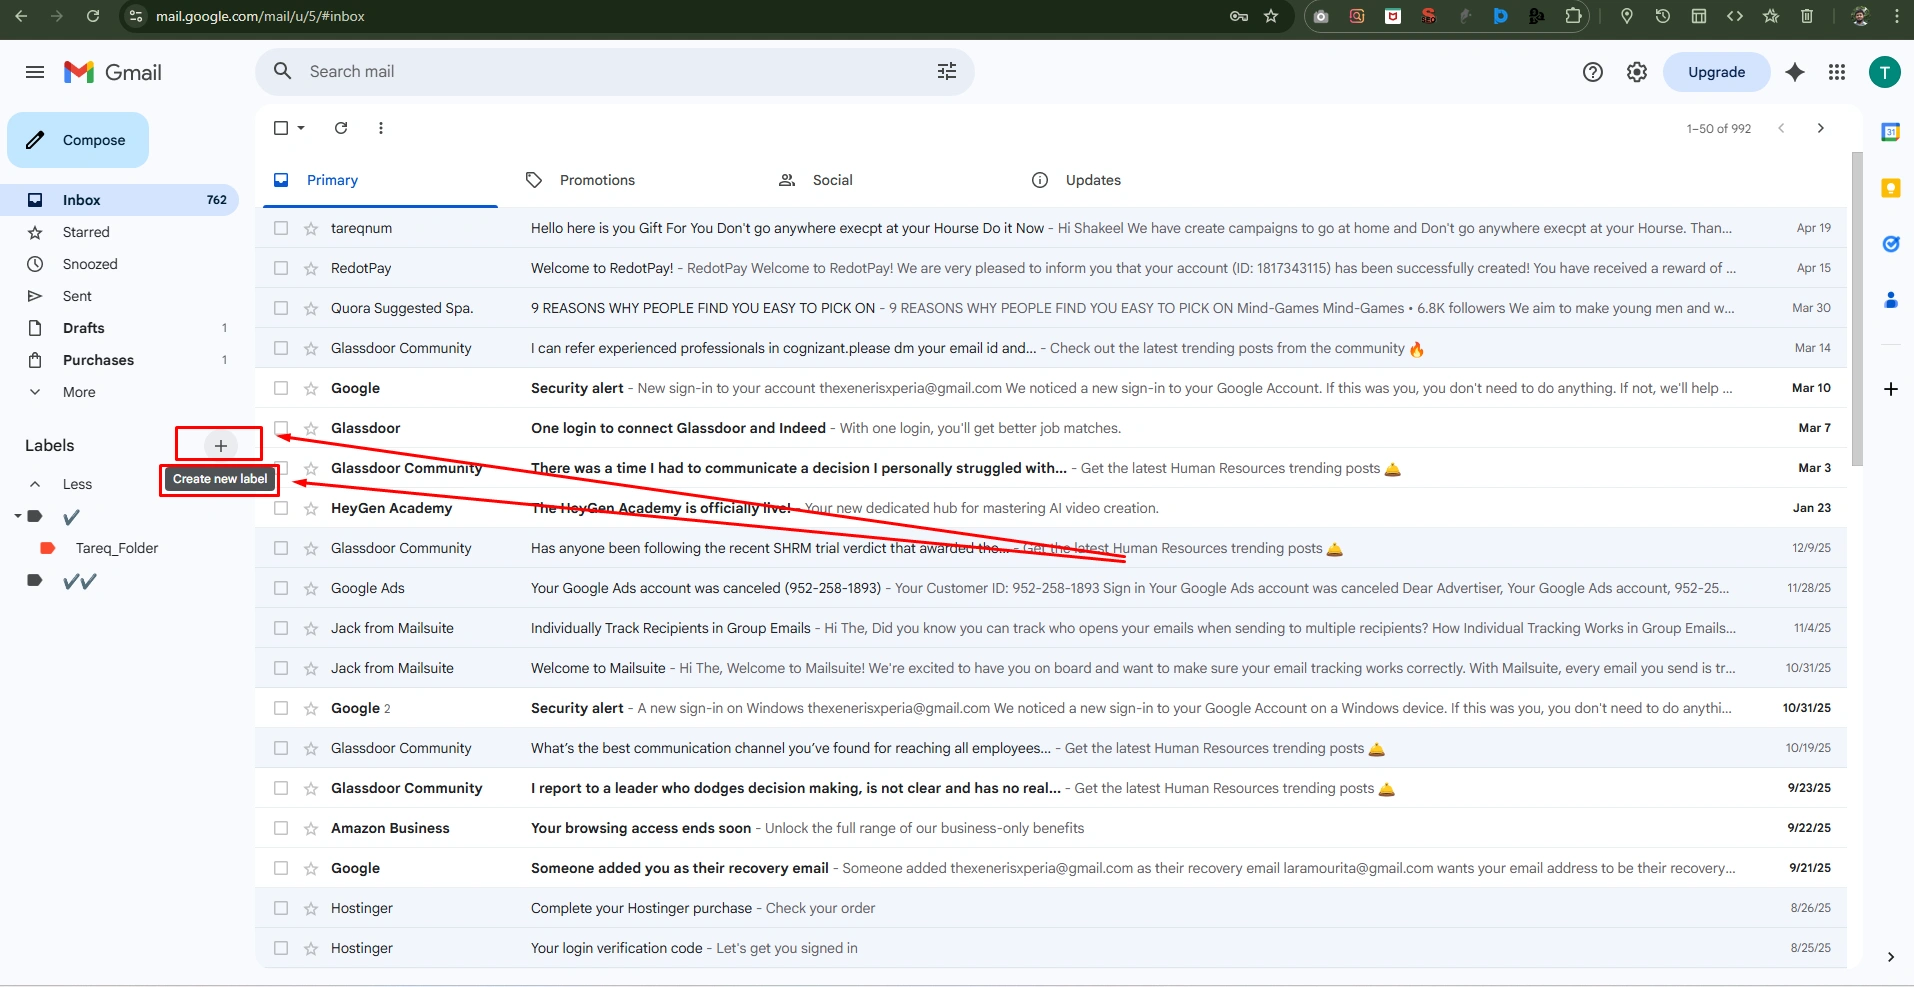The image size is (1914, 987).
Task: Open the Support help icon
Action: pyautogui.click(x=1593, y=72)
